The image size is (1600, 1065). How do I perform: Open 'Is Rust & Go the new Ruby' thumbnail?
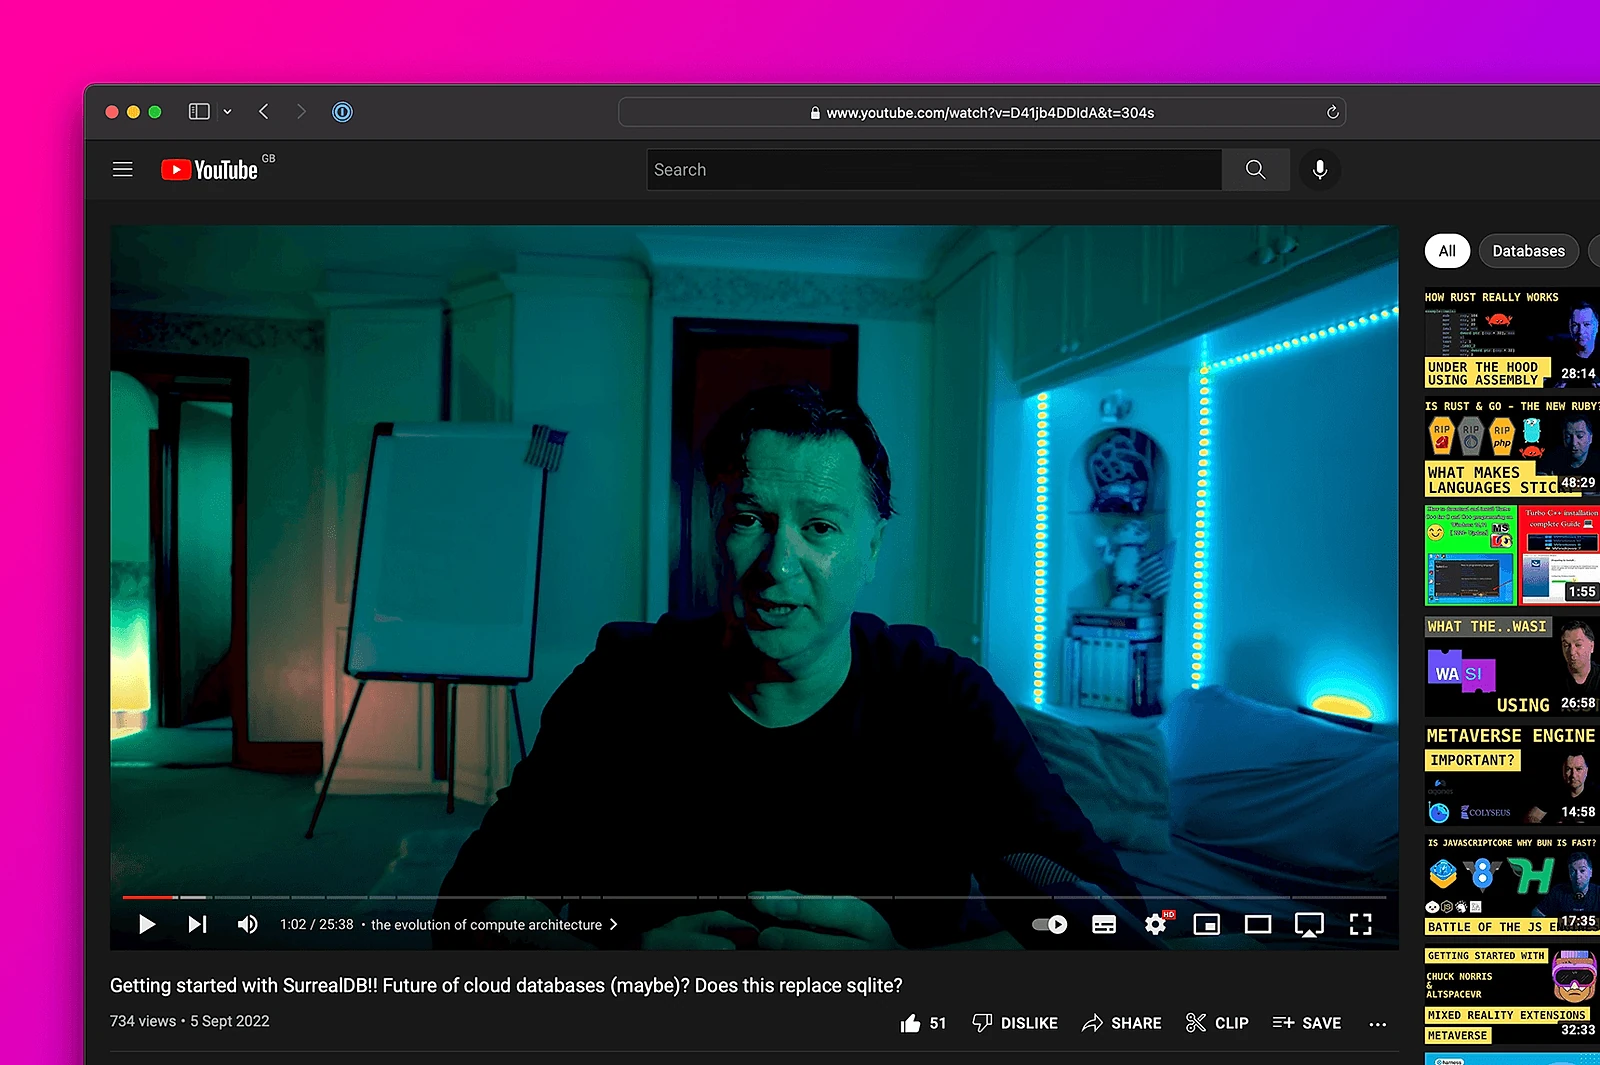click(1512, 448)
